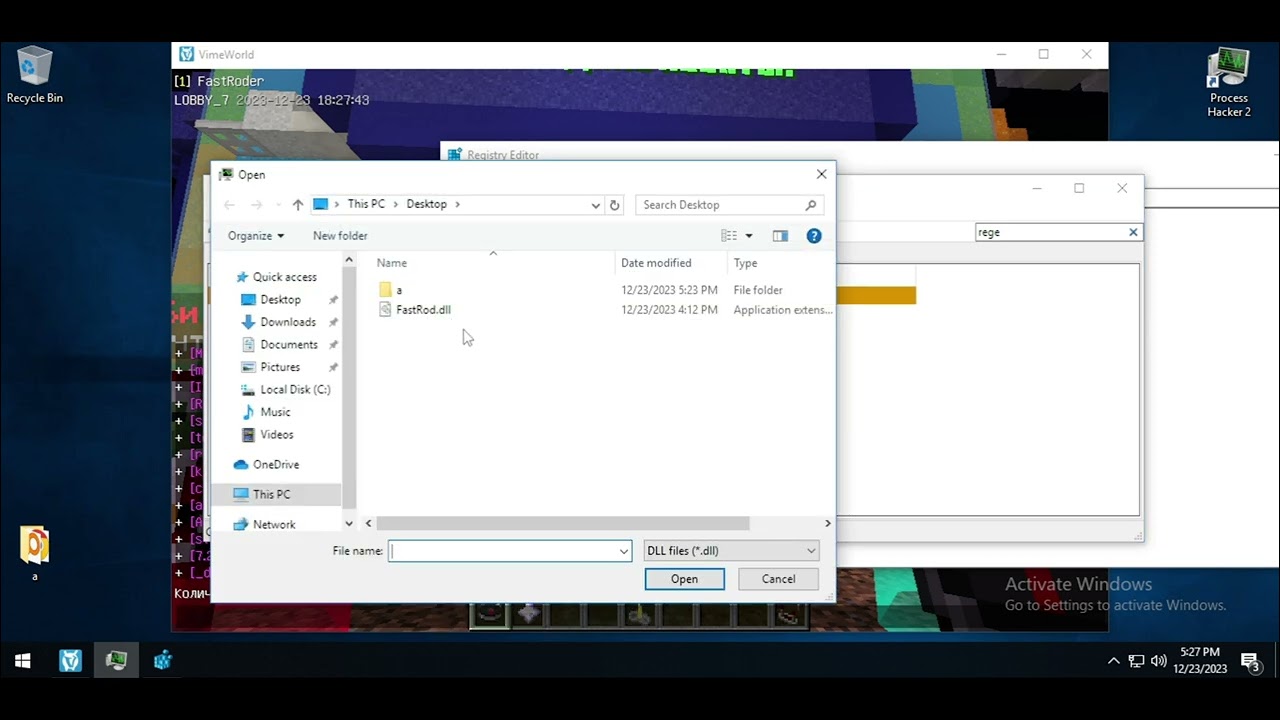Click the orange highlighted bar in background window
Image resolution: width=1280 pixels, height=720 pixels.
[876, 296]
